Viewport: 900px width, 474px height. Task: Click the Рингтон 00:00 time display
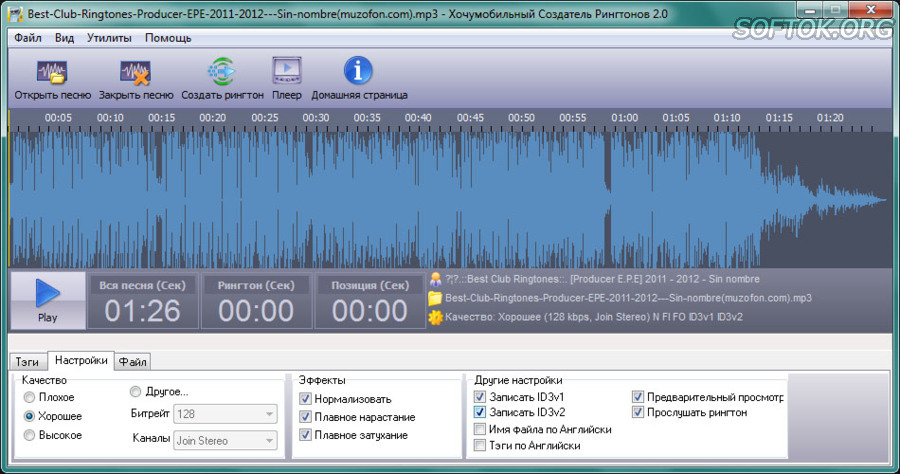pos(256,301)
